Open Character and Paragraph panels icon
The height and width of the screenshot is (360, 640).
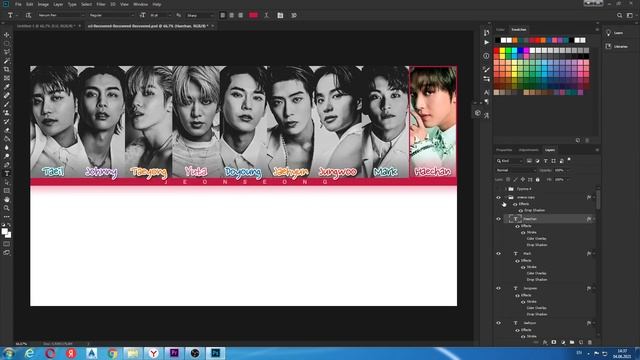(x=280, y=15)
